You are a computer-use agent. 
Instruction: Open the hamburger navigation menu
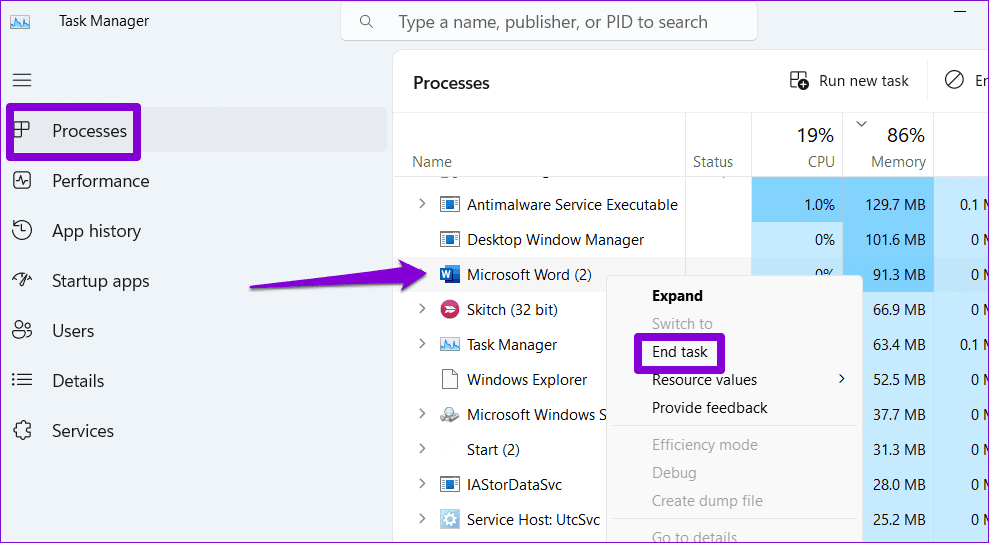[x=22, y=80]
